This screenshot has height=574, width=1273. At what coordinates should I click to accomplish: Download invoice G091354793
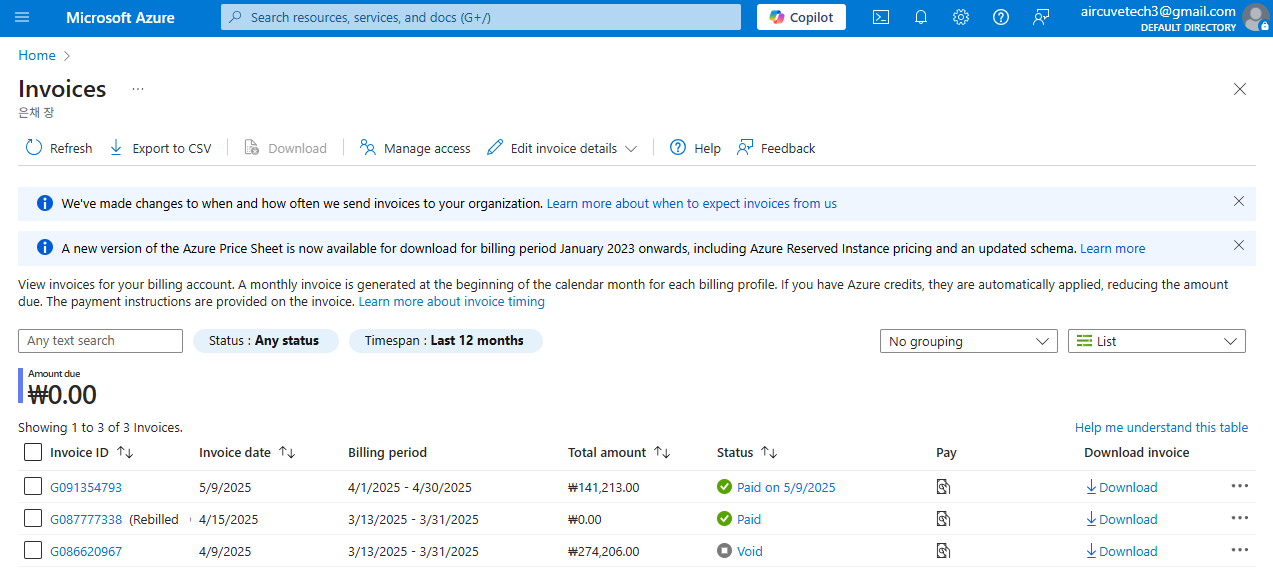click(1121, 488)
